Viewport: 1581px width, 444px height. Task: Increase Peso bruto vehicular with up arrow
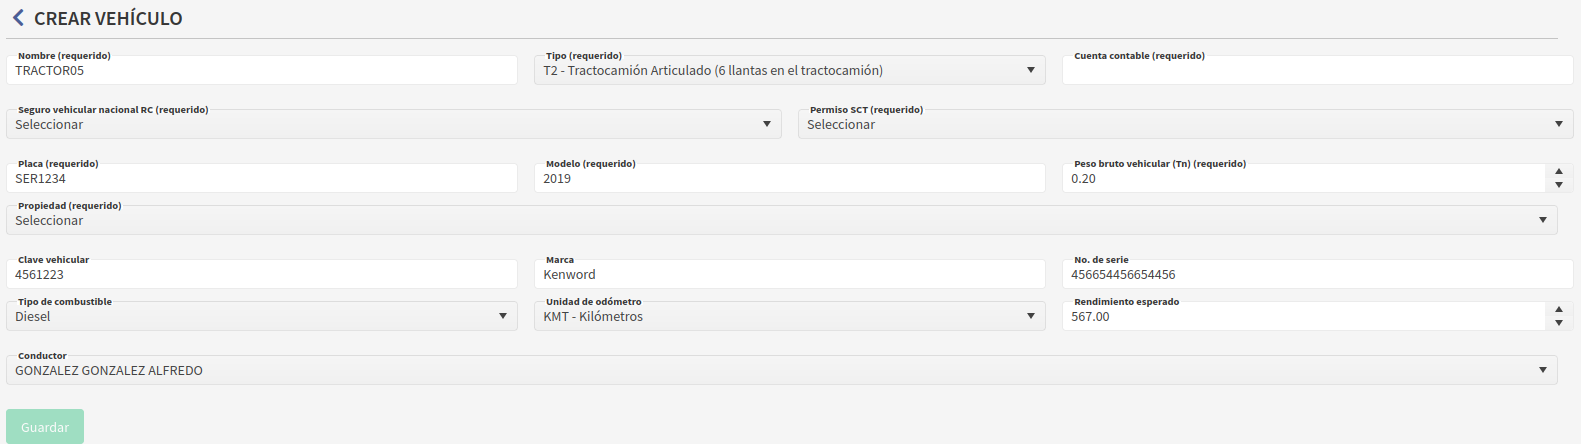[x=1559, y=172]
